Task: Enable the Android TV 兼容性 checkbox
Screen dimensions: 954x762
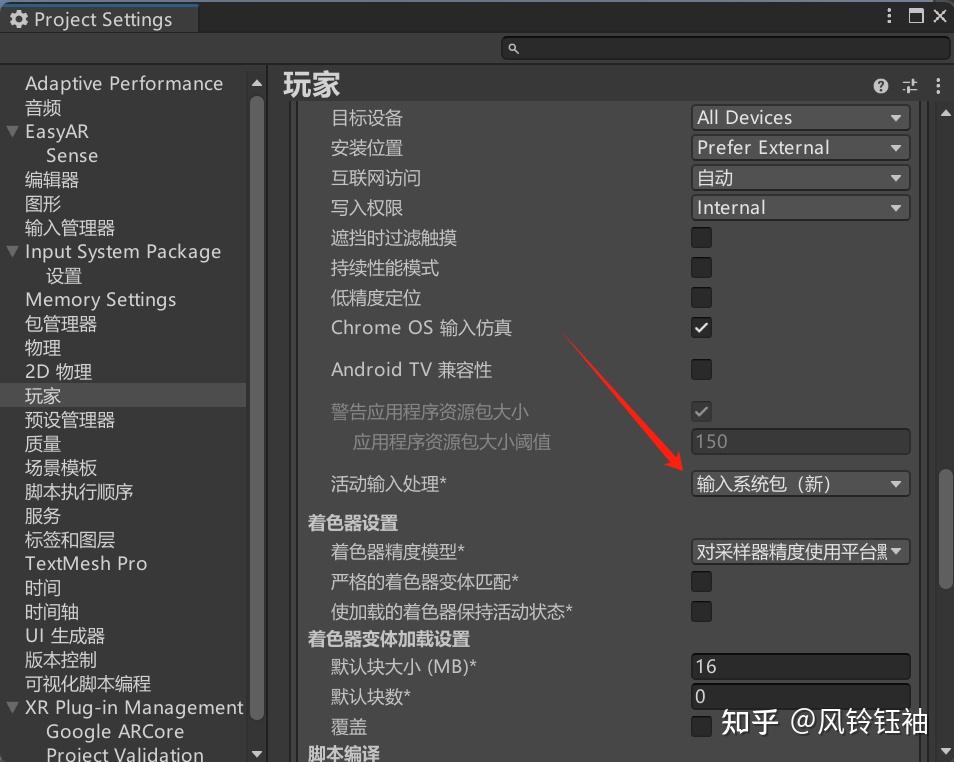Action: point(701,369)
